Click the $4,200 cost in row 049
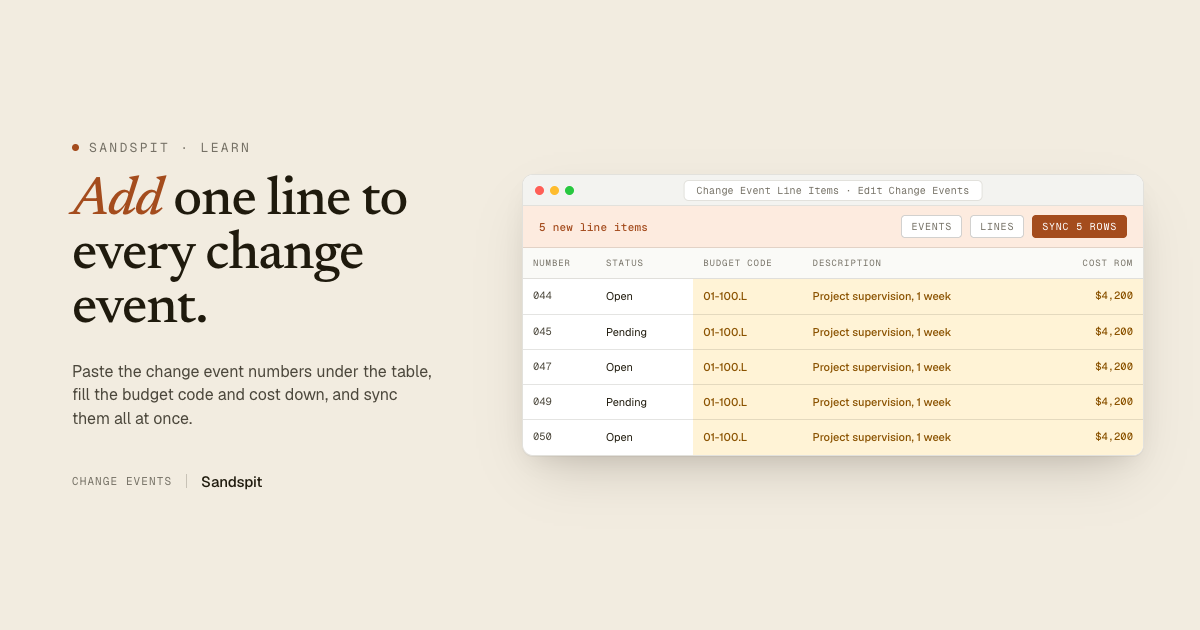Image resolution: width=1200 pixels, height=630 pixels. pyautogui.click(x=1114, y=402)
